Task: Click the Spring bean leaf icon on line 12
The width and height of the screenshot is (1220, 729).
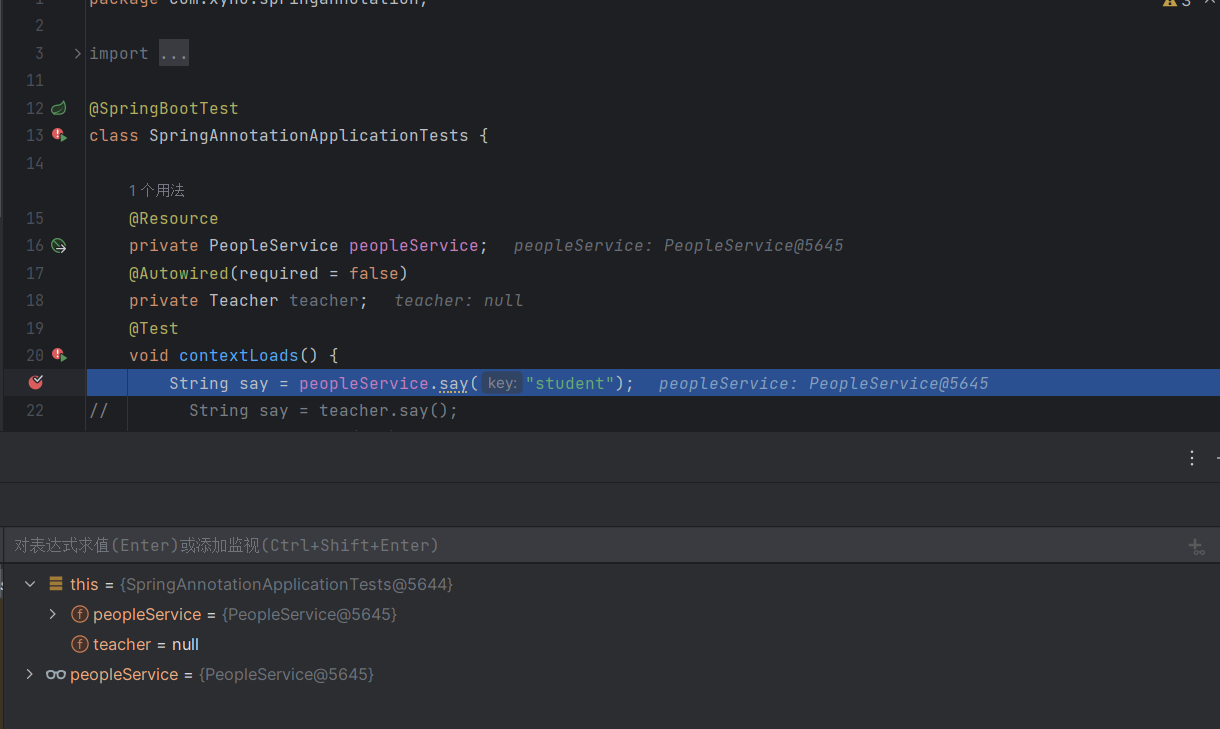Action: [x=59, y=108]
